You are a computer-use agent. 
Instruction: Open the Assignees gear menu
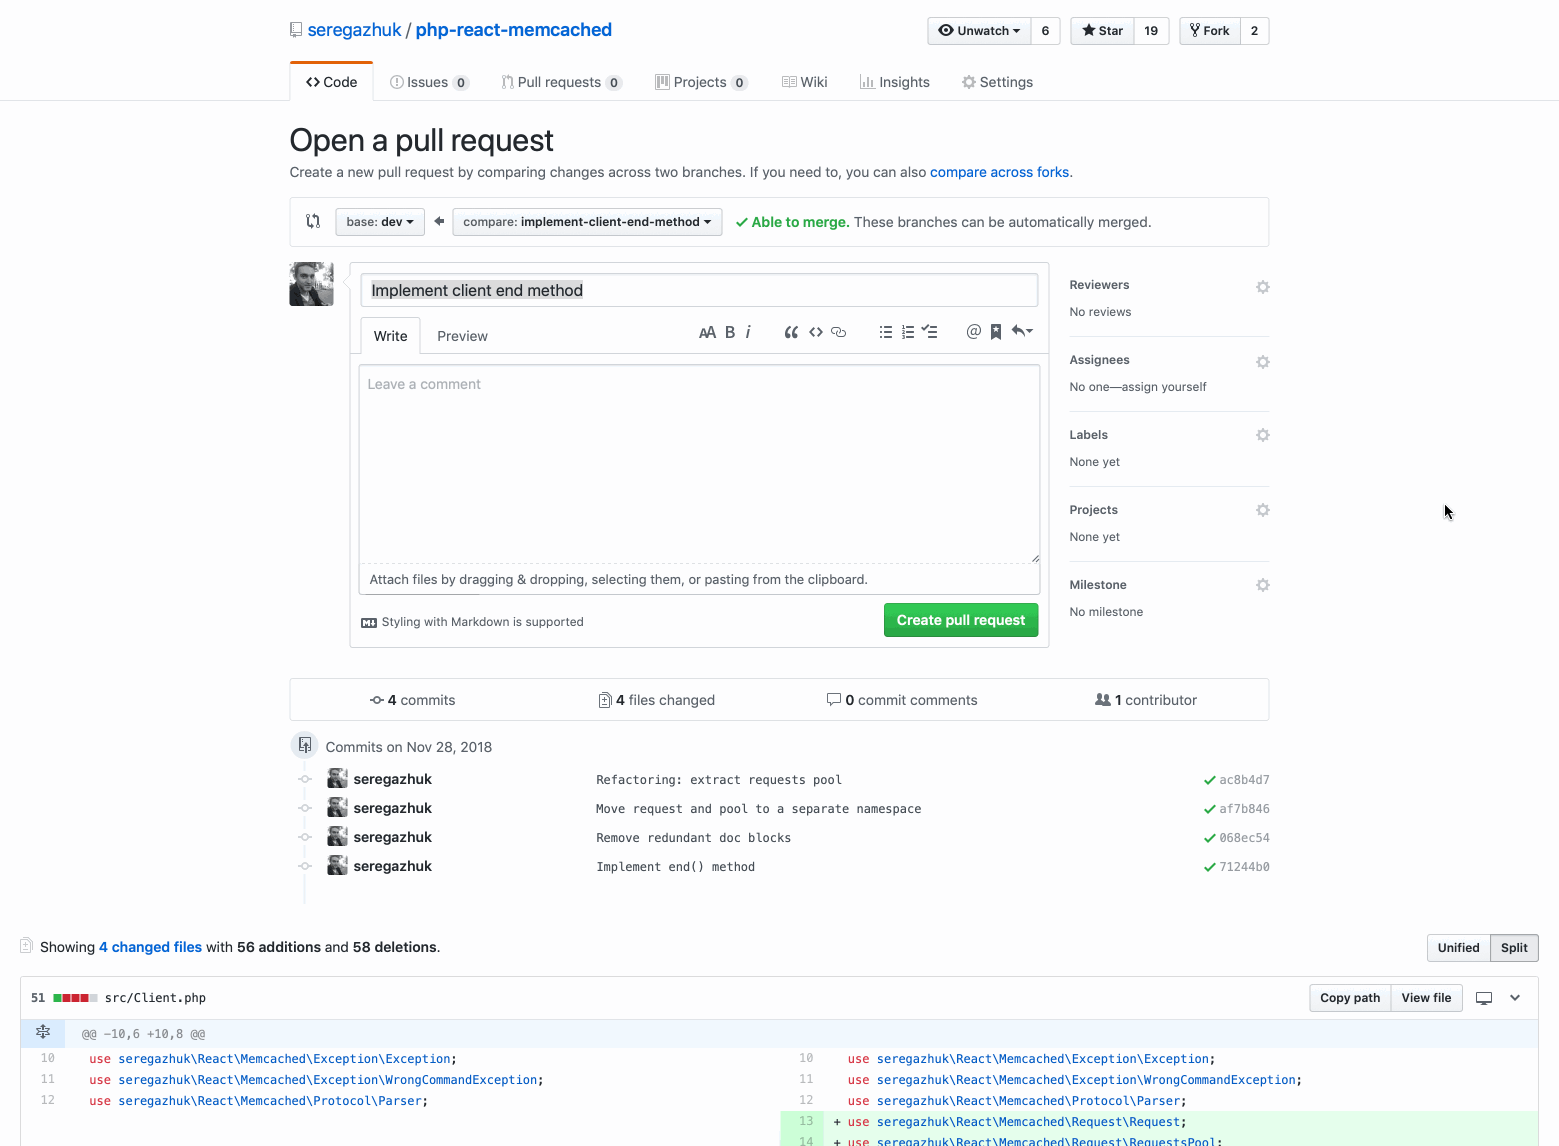tap(1263, 362)
